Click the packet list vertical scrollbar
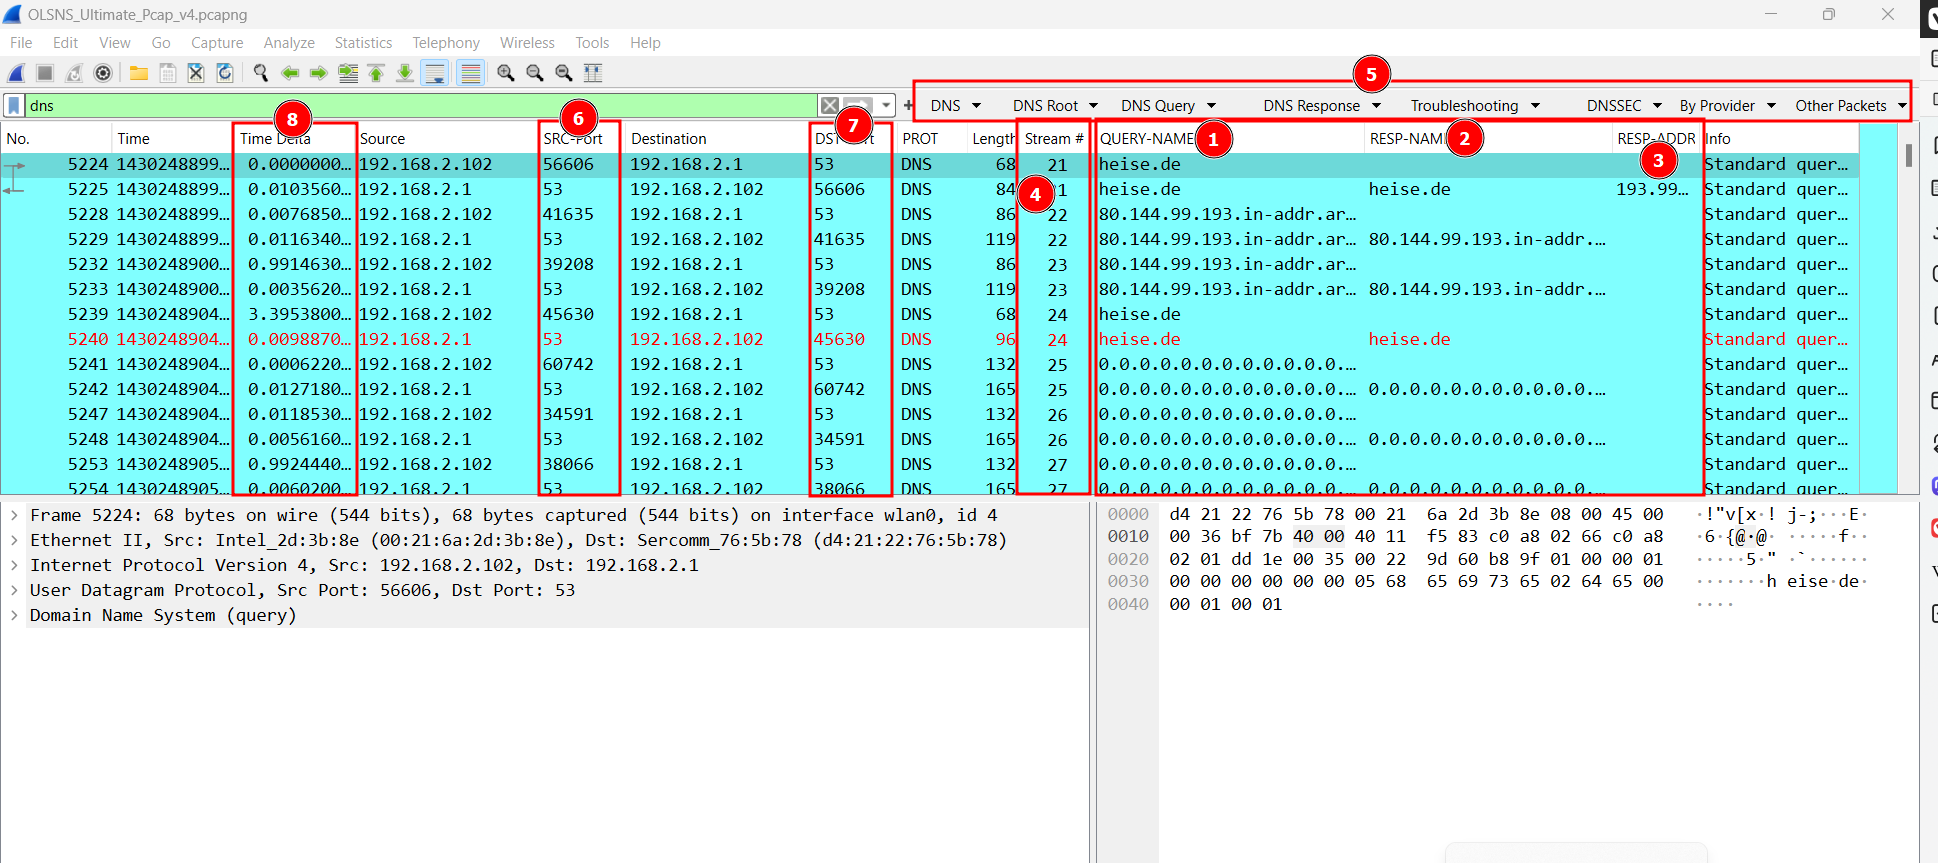 pos(1908,300)
